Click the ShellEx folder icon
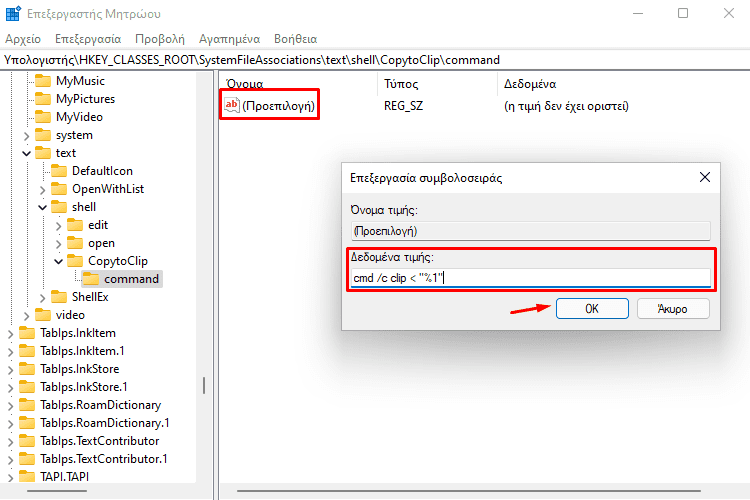Screen dimensions: 750x500 [x=59, y=297]
